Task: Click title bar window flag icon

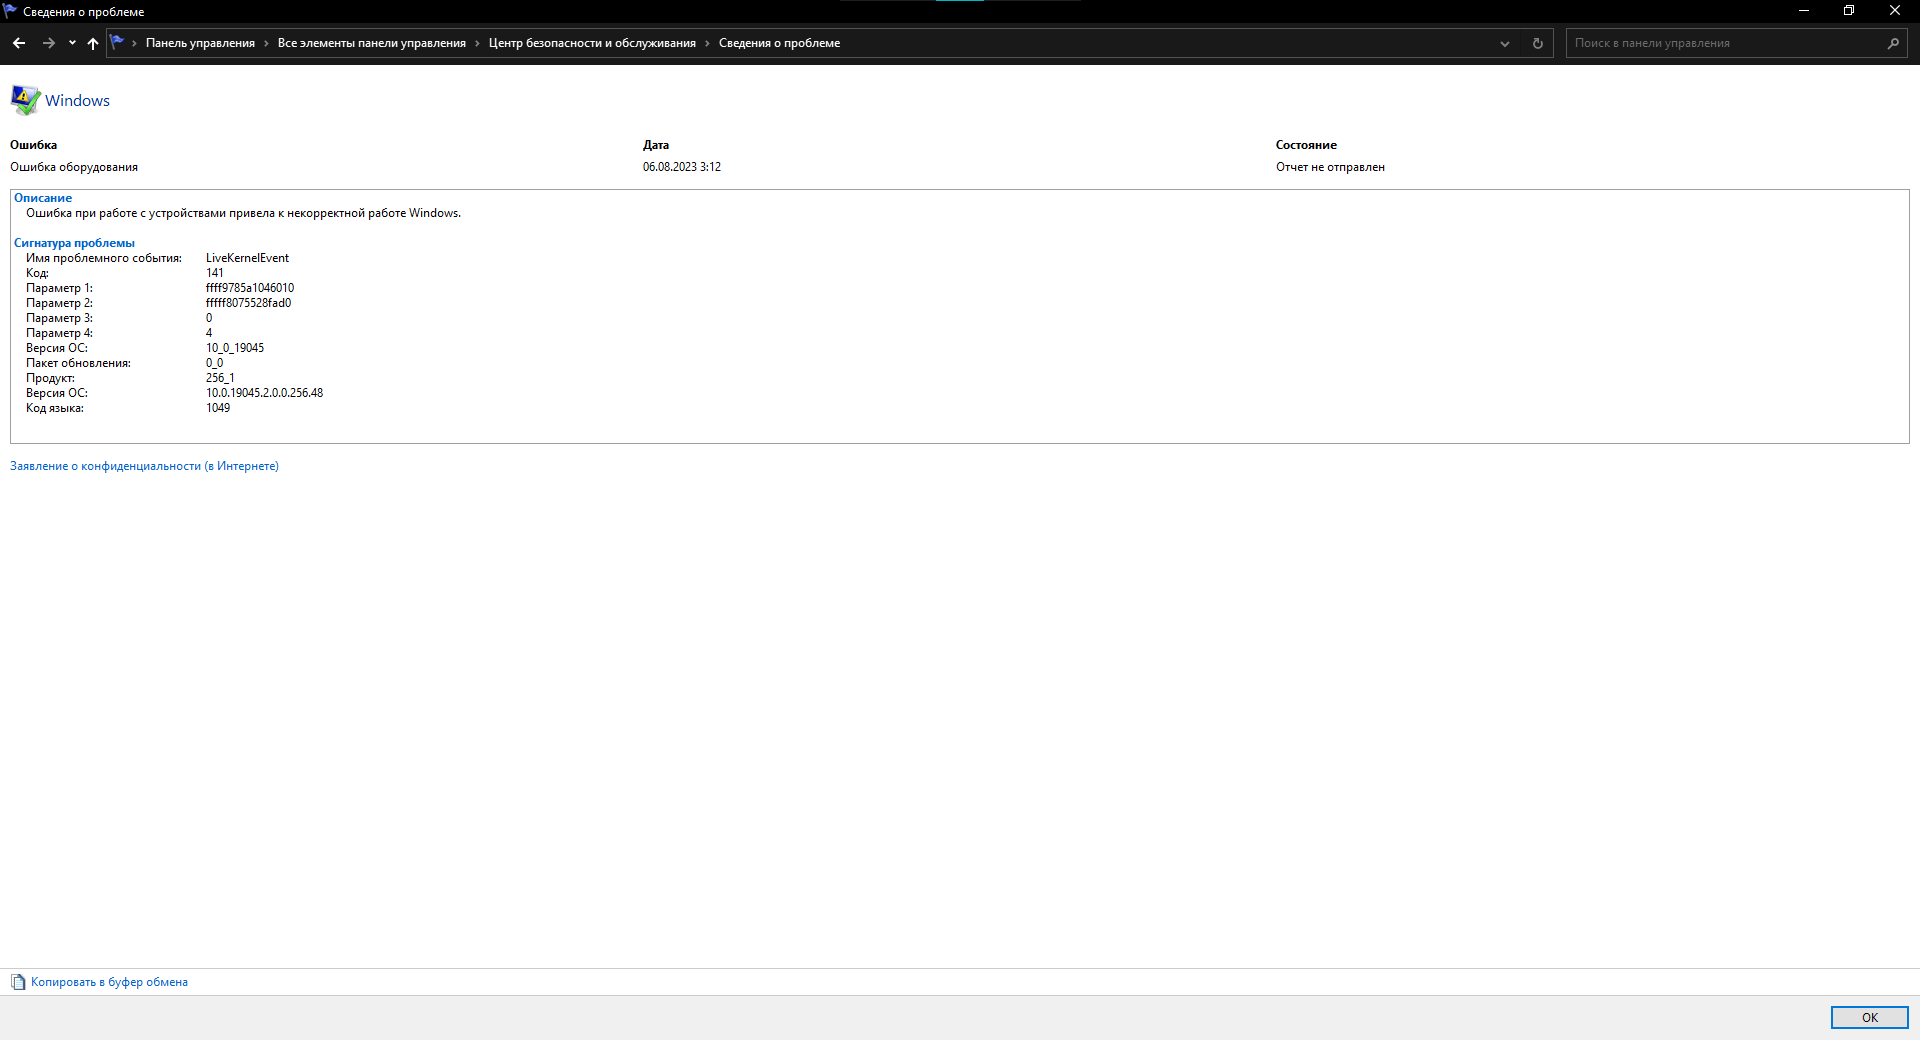Action: [x=10, y=11]
